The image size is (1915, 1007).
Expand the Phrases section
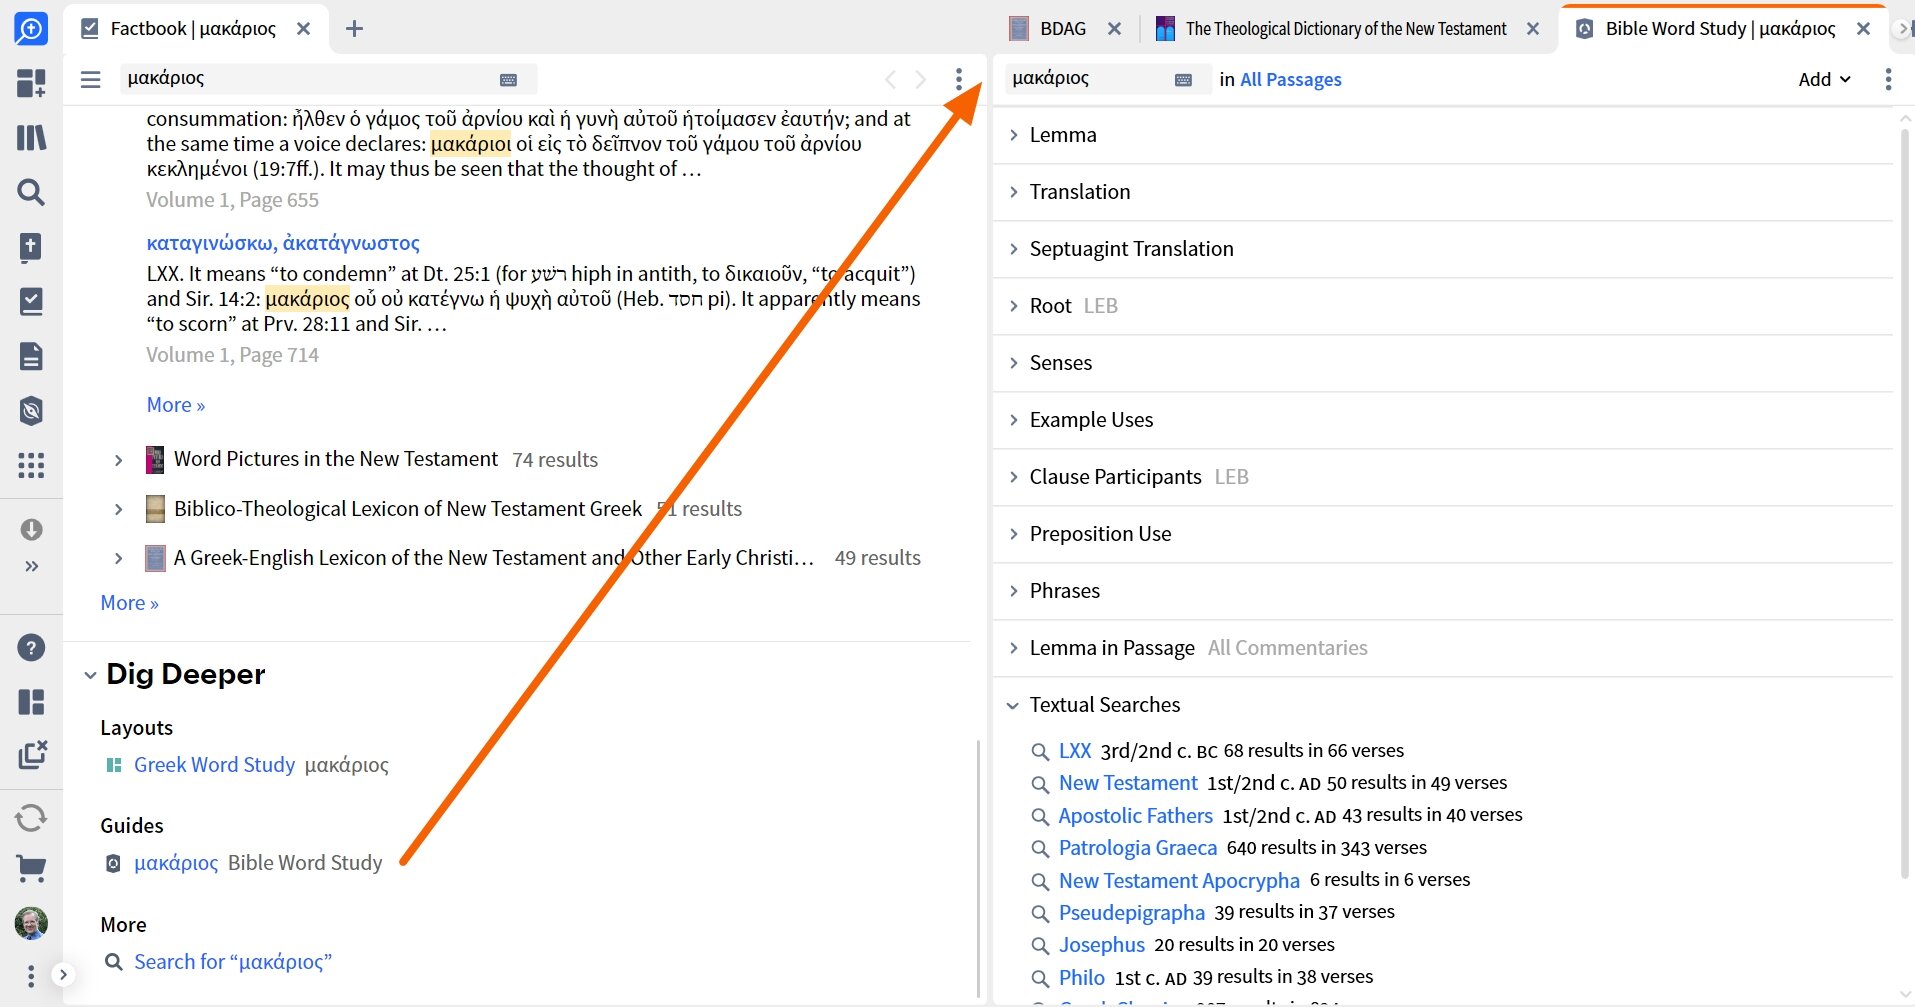[x=1013, y=591]
